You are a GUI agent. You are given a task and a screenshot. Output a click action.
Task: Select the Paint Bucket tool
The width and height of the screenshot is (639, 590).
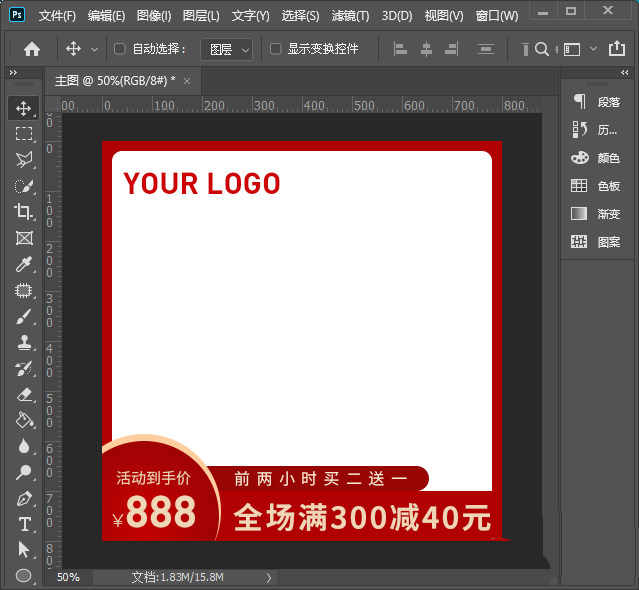[24, 420]
